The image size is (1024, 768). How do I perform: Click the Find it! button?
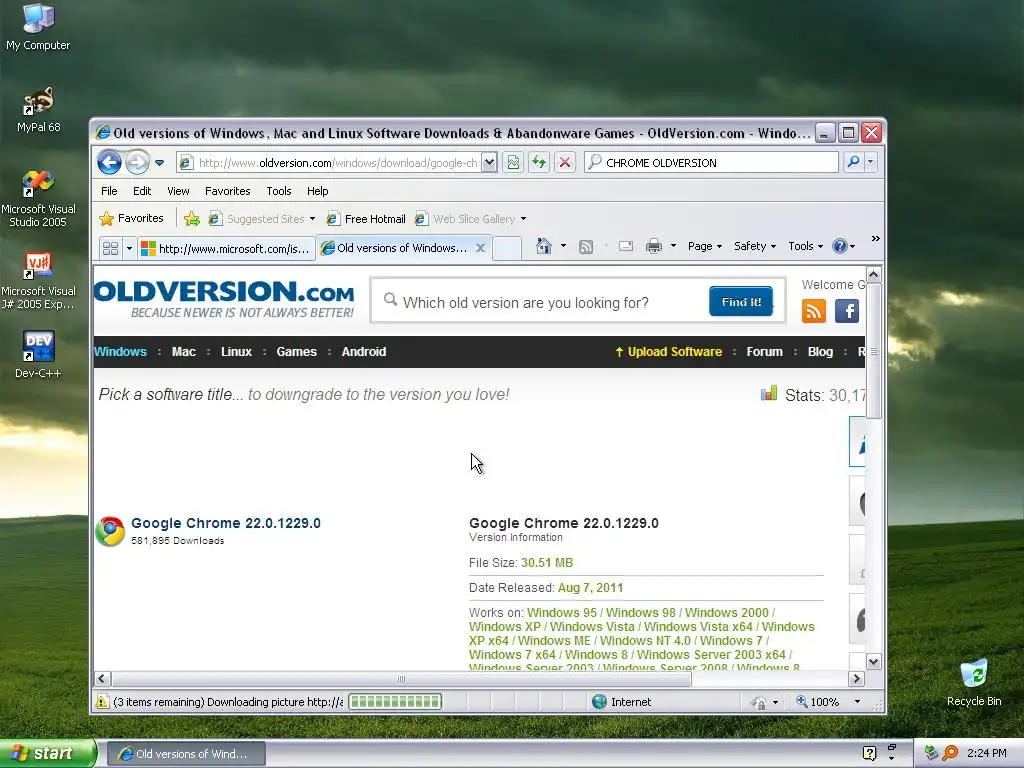coord(741,301)
